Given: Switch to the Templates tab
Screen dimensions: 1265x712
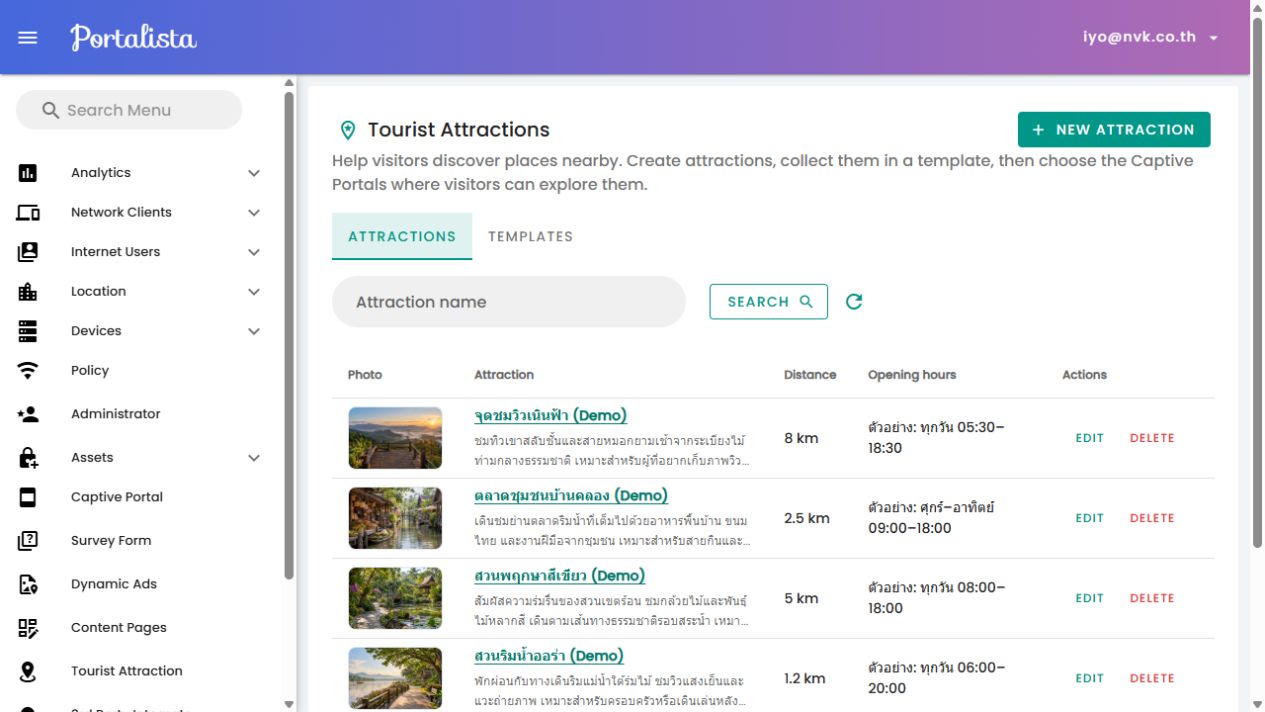Looking at the screenshot, I should click(531, 237).
